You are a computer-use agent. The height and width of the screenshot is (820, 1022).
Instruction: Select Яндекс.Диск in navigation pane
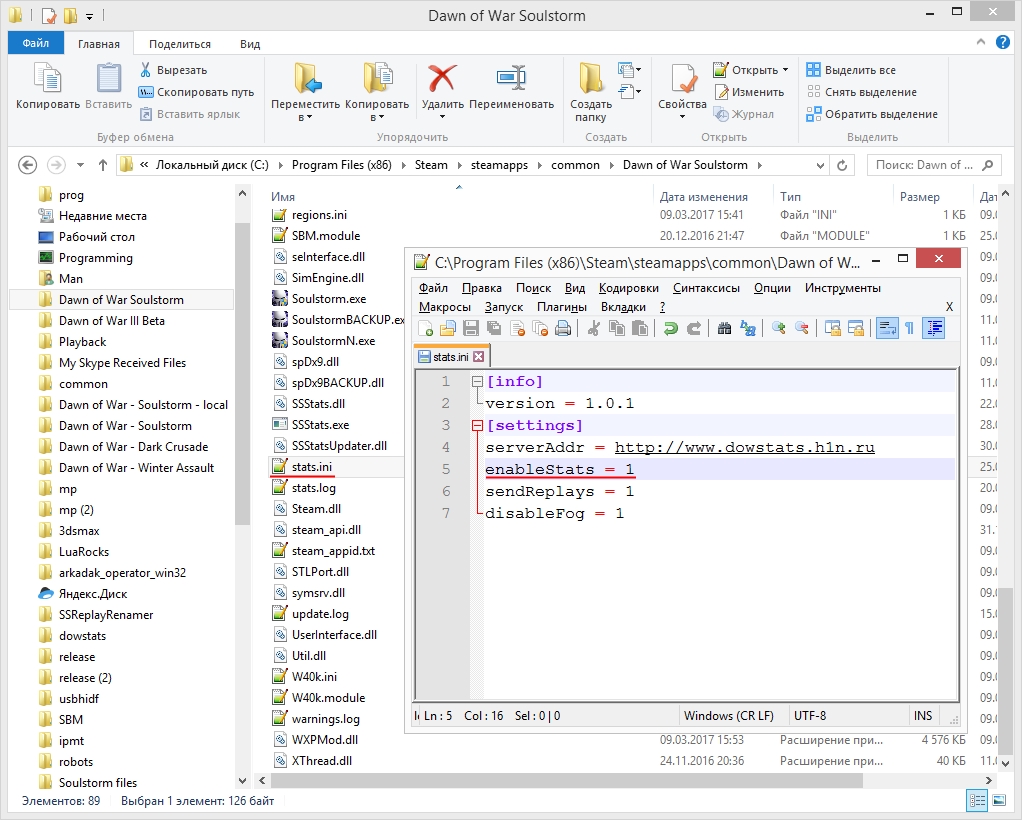(x=93, y=594)
